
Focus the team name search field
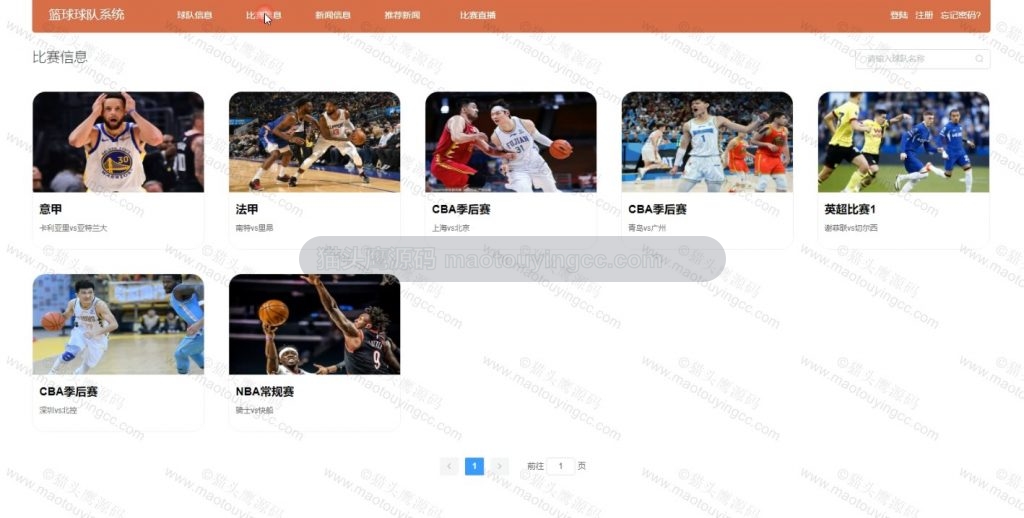coord(922,59)
